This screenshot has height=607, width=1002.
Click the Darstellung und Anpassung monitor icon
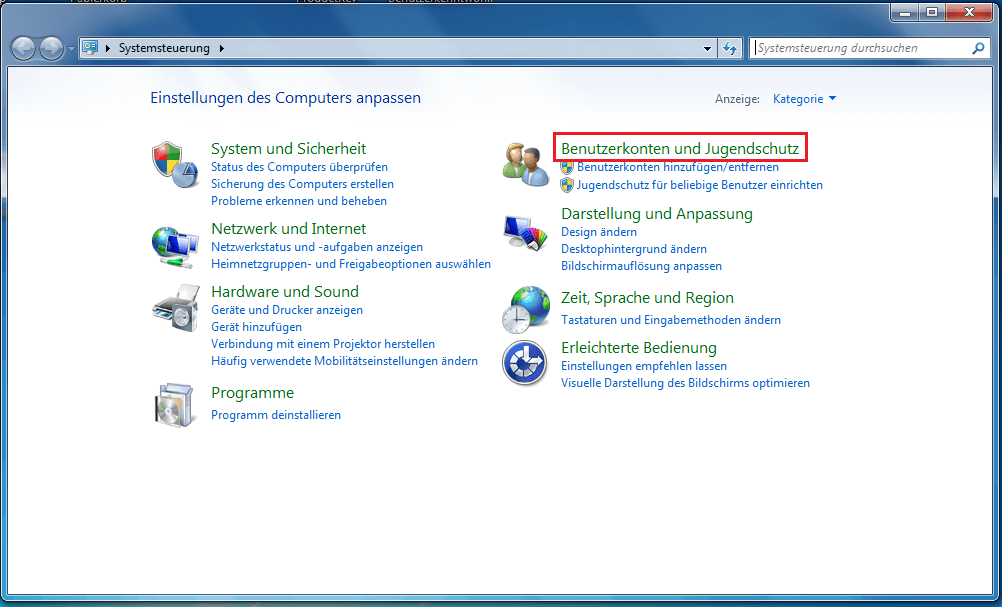click(525, 233)
